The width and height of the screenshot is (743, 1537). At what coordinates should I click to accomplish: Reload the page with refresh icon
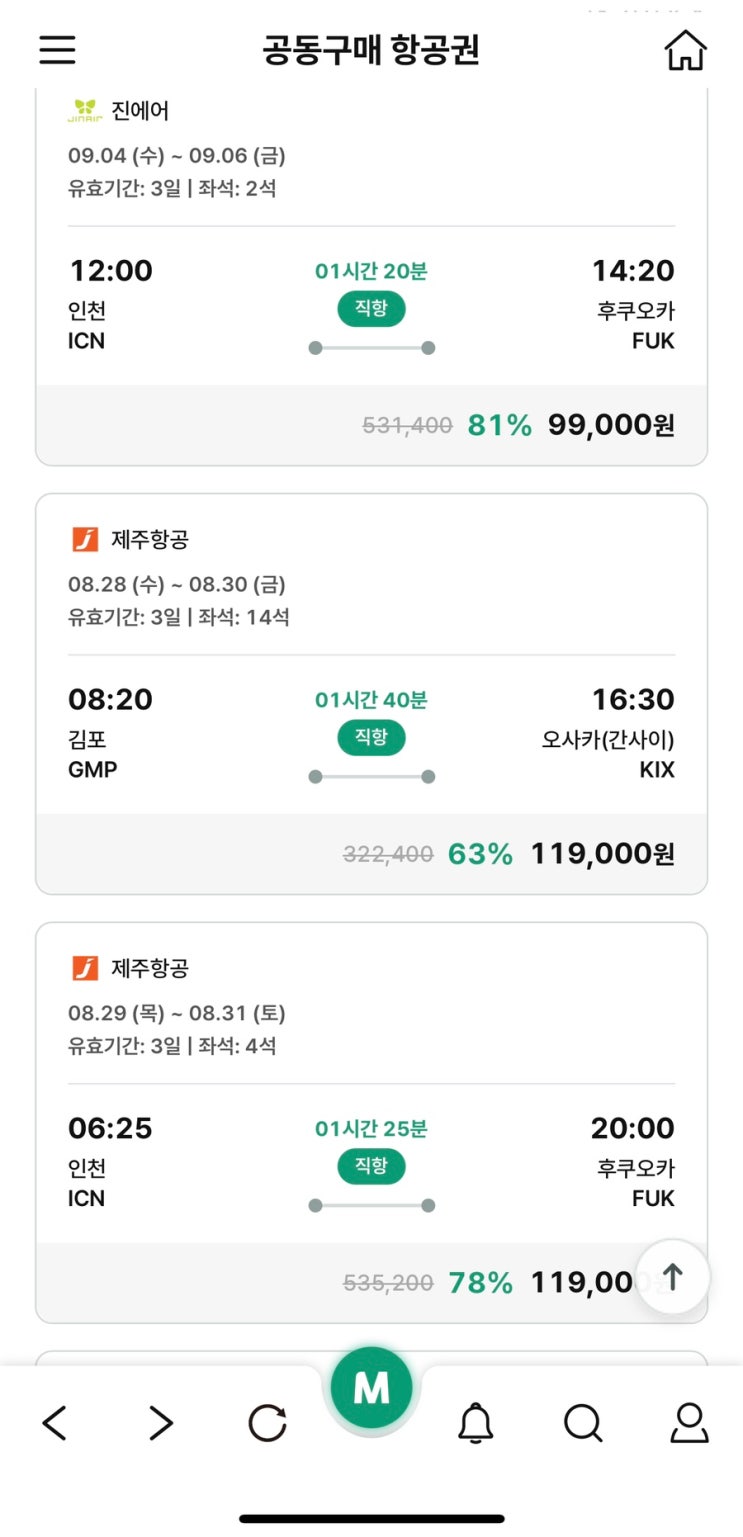pyautogui.click(x=267, y=1422)
